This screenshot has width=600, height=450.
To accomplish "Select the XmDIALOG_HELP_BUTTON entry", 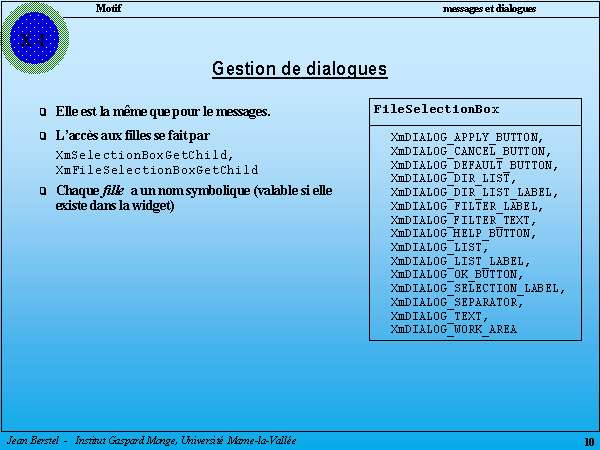I will [463, 233].
